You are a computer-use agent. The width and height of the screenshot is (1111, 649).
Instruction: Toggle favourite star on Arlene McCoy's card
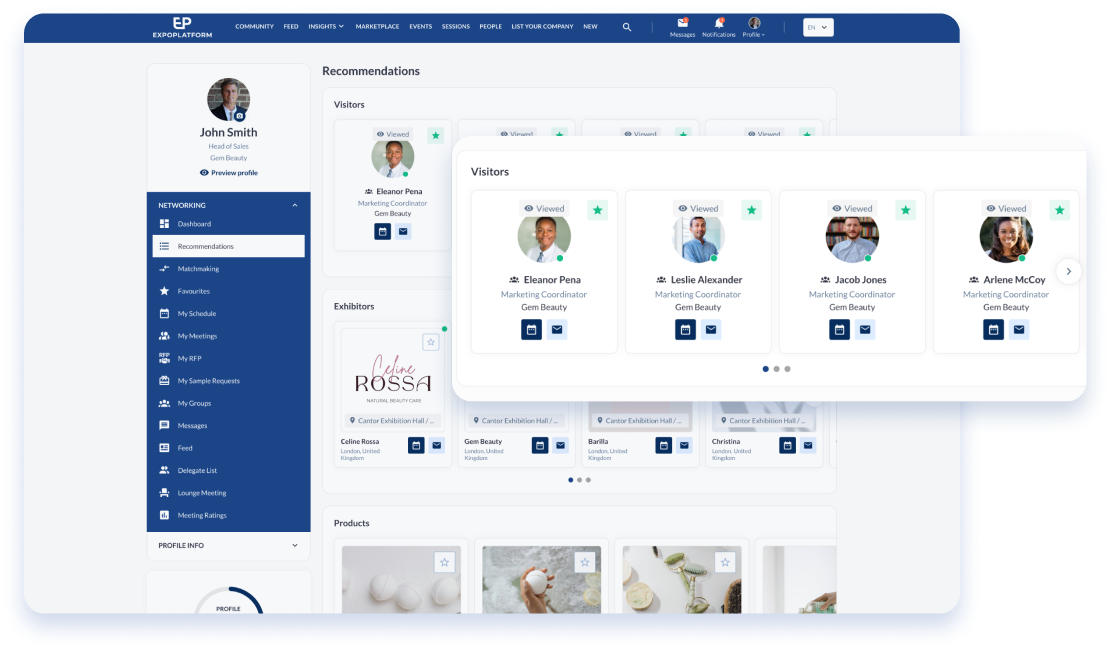(1059, 210)
